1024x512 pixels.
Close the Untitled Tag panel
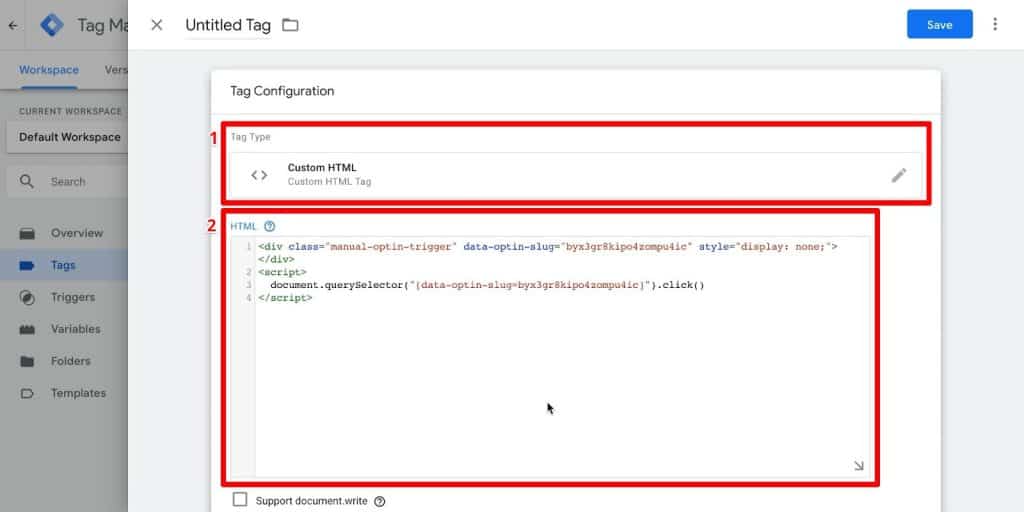coord(157,25)
